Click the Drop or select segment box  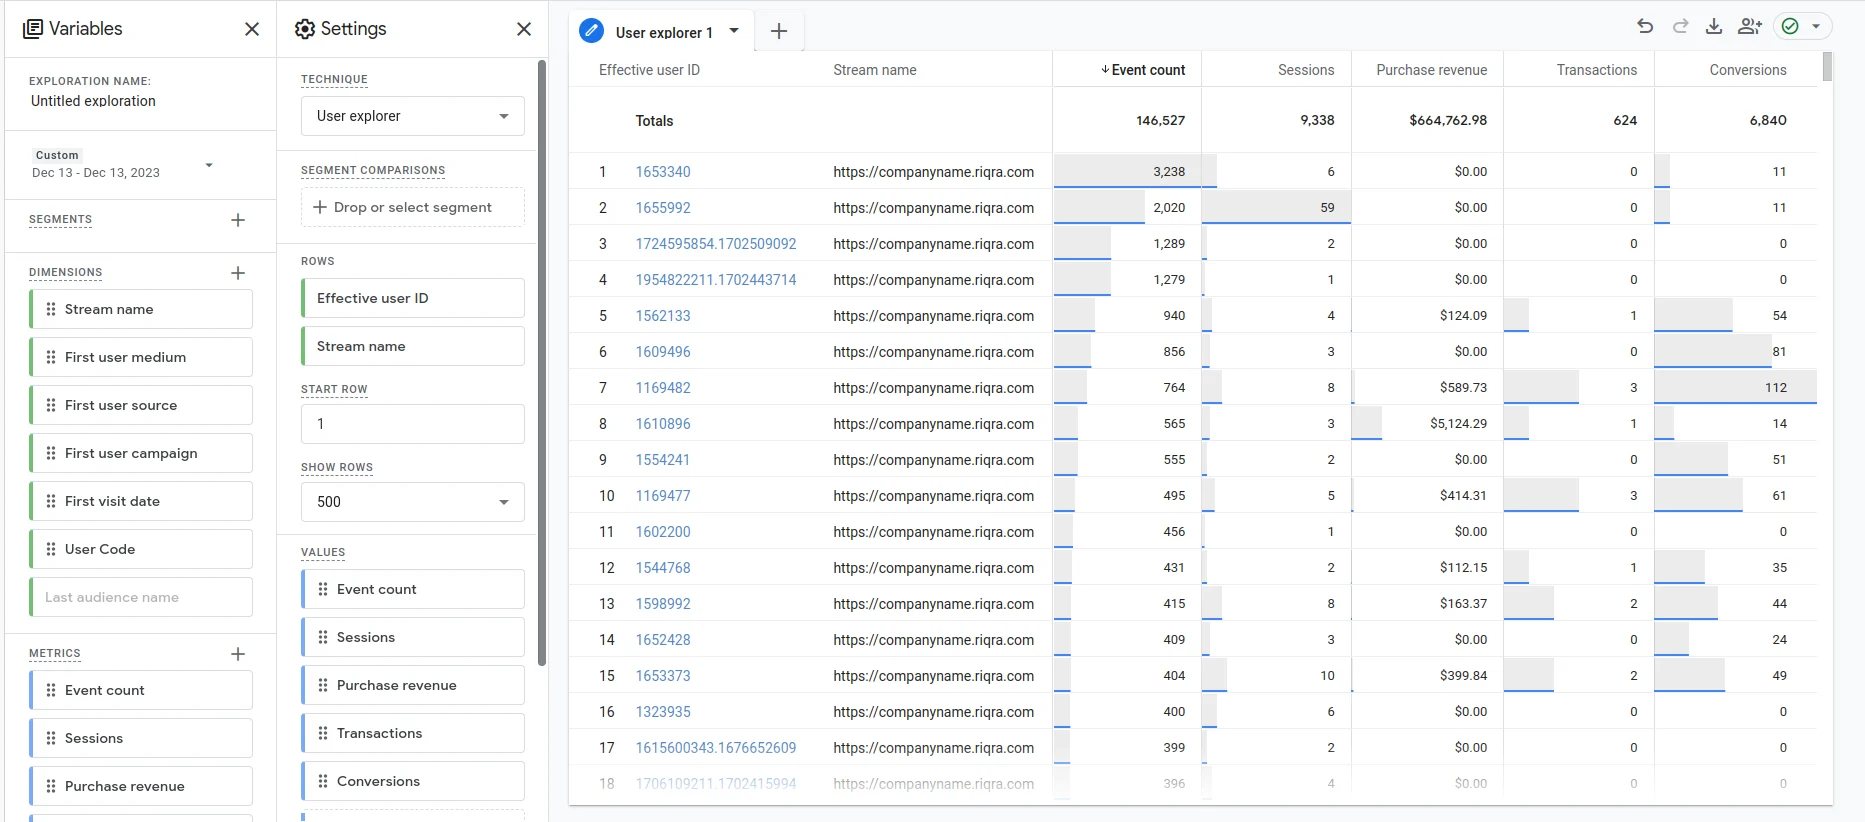413,207
